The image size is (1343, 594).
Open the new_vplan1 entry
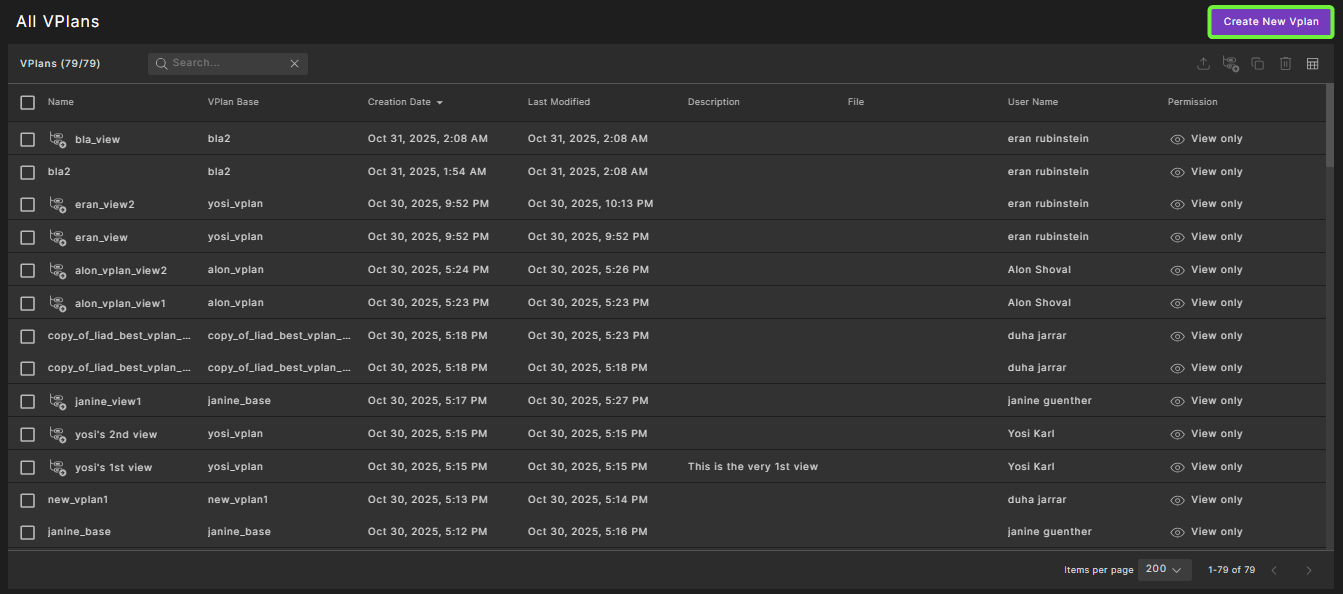(78, 500)
